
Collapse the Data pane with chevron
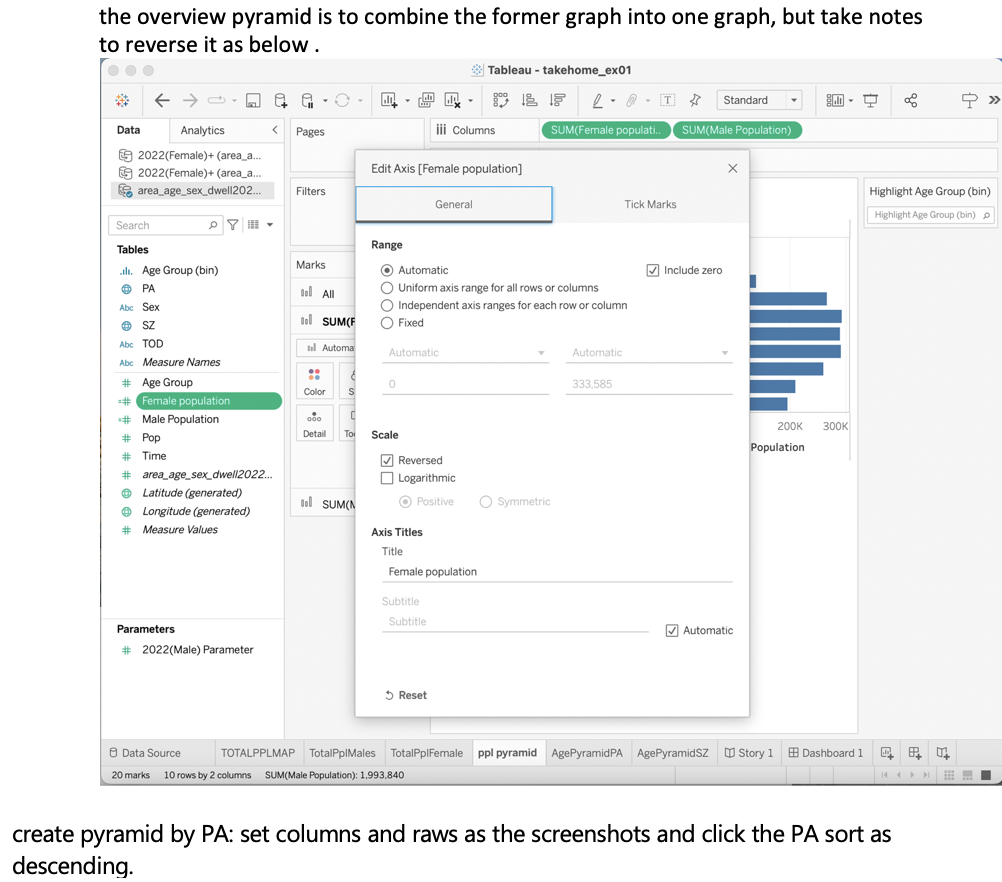[x=275, y=130]
